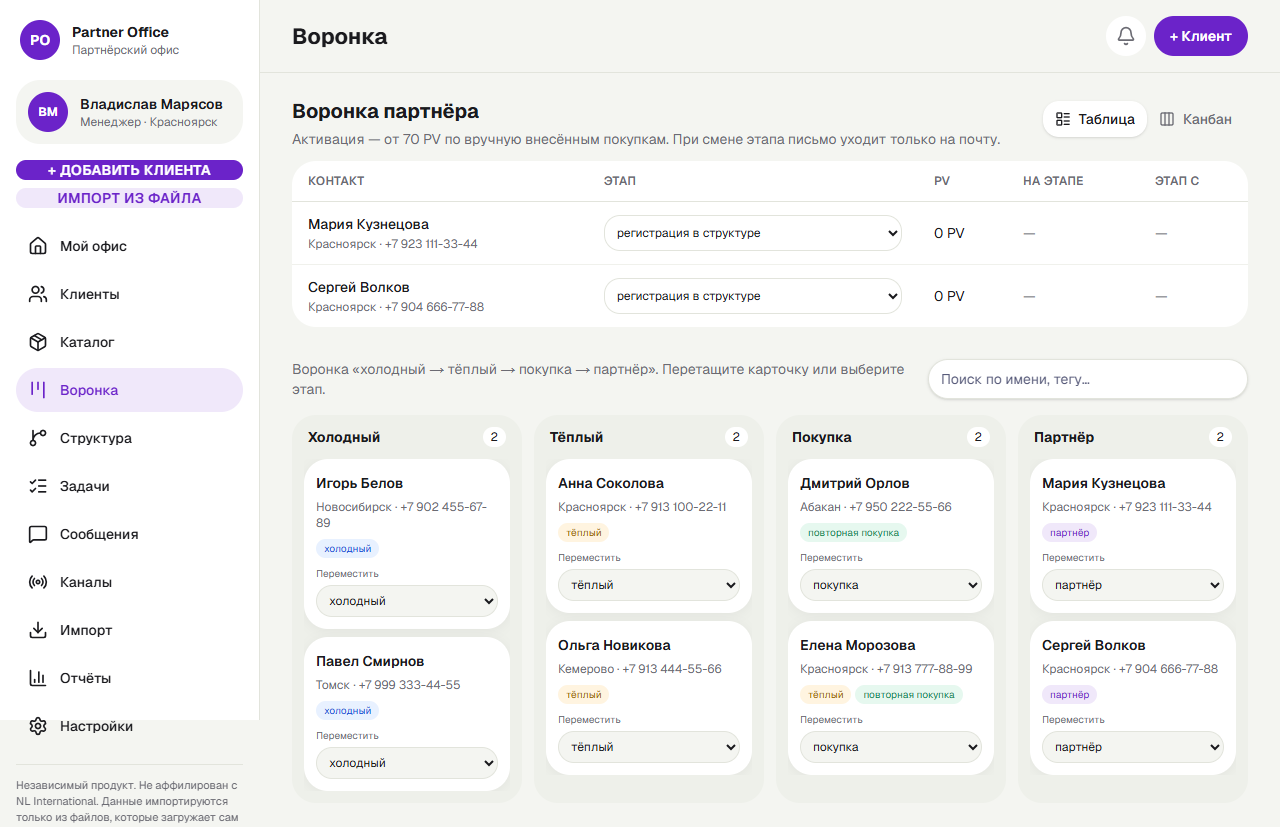Open Структура branch icon
The height and width of the screenshot is (827, 1280).
pos(38,438)
